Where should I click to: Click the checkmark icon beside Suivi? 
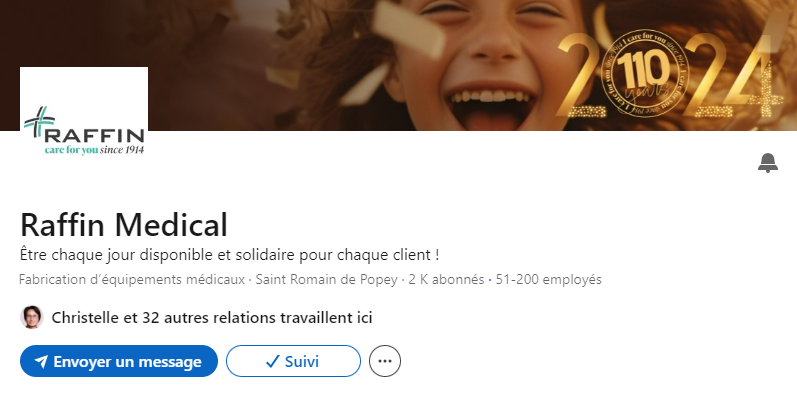[272, 361]
